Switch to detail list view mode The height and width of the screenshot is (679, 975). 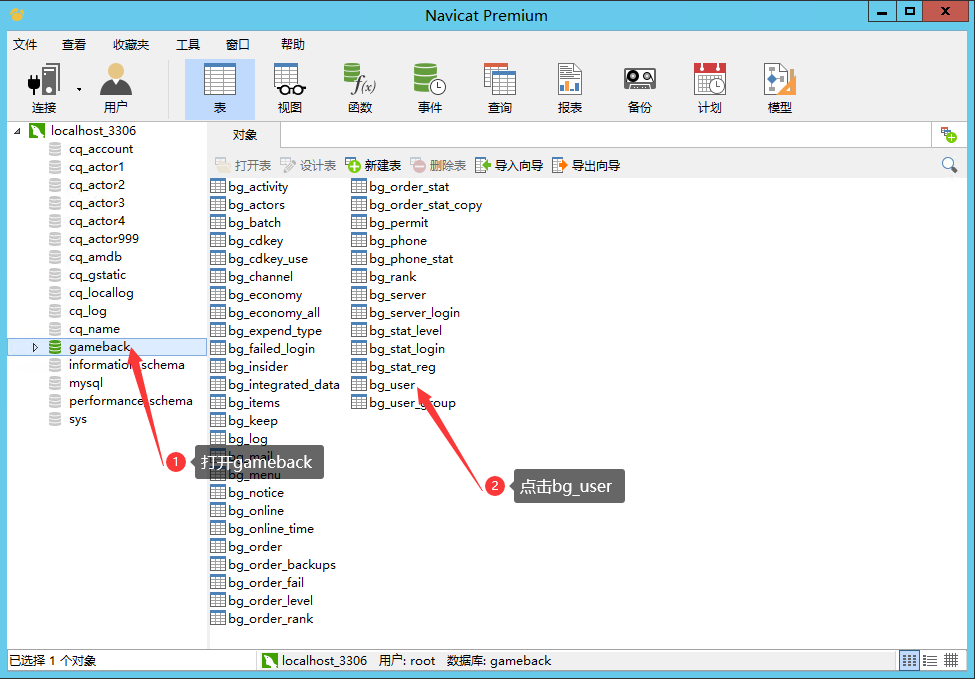[930, 660]
